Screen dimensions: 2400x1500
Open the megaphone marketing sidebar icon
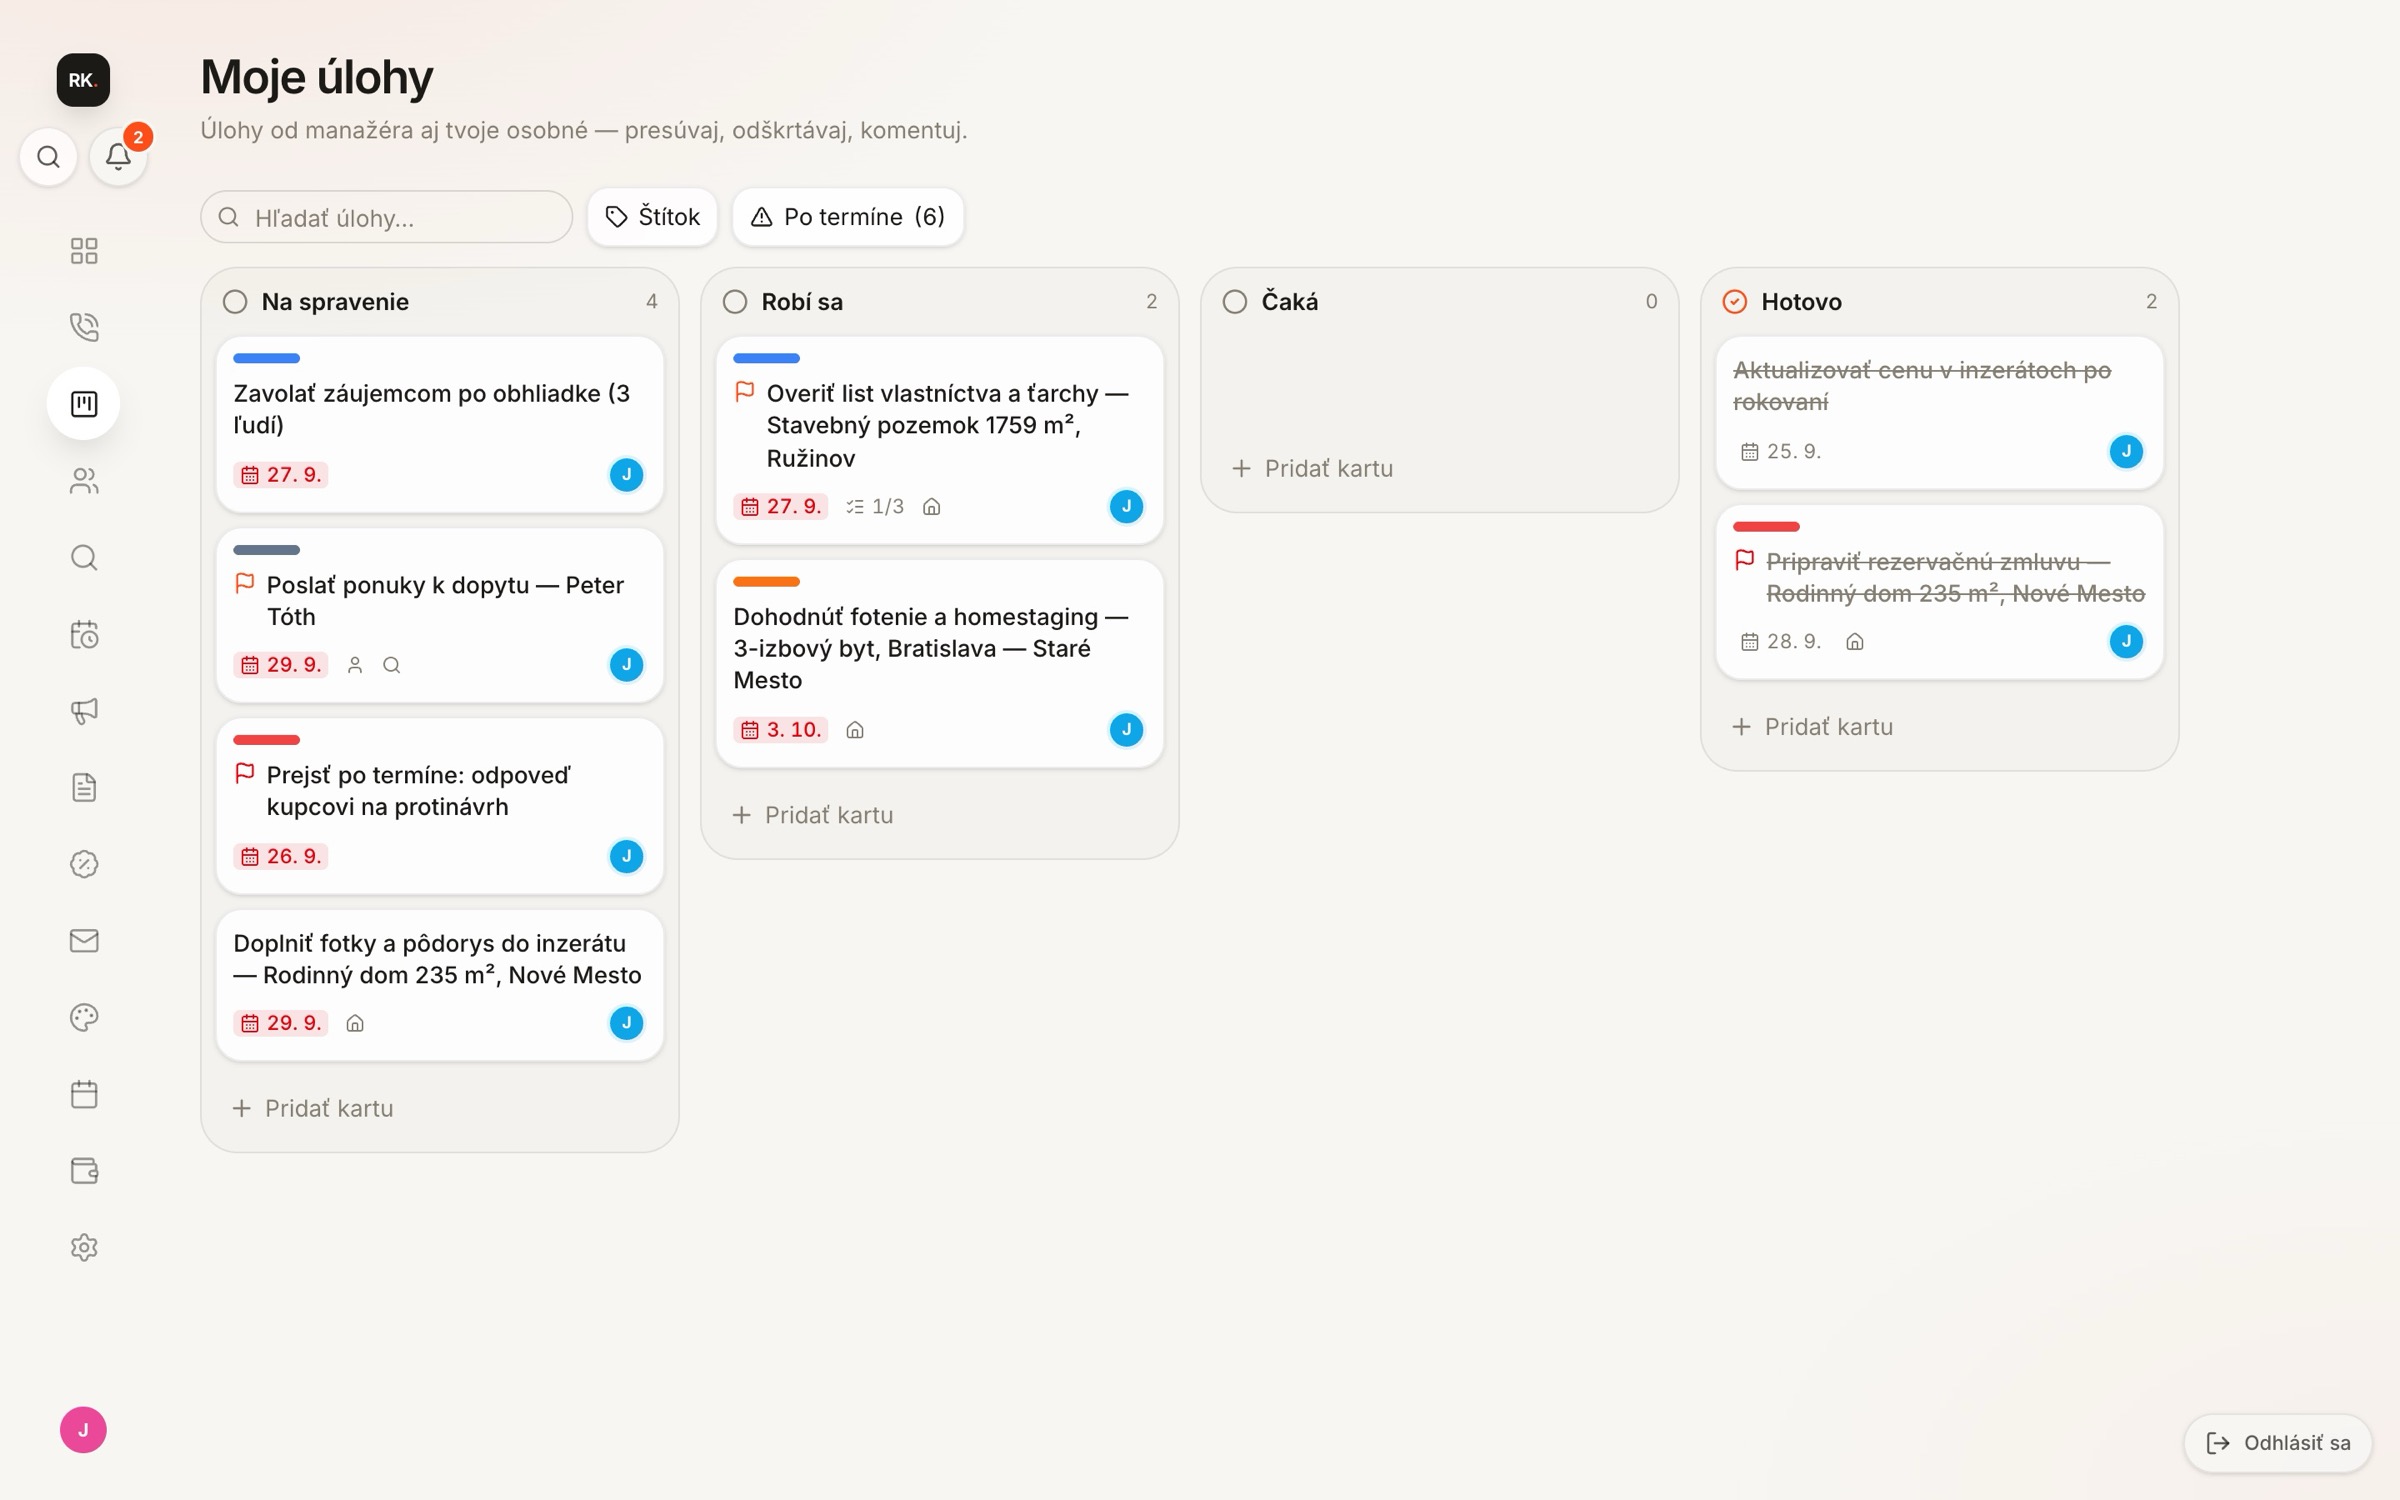coord(84,711)
